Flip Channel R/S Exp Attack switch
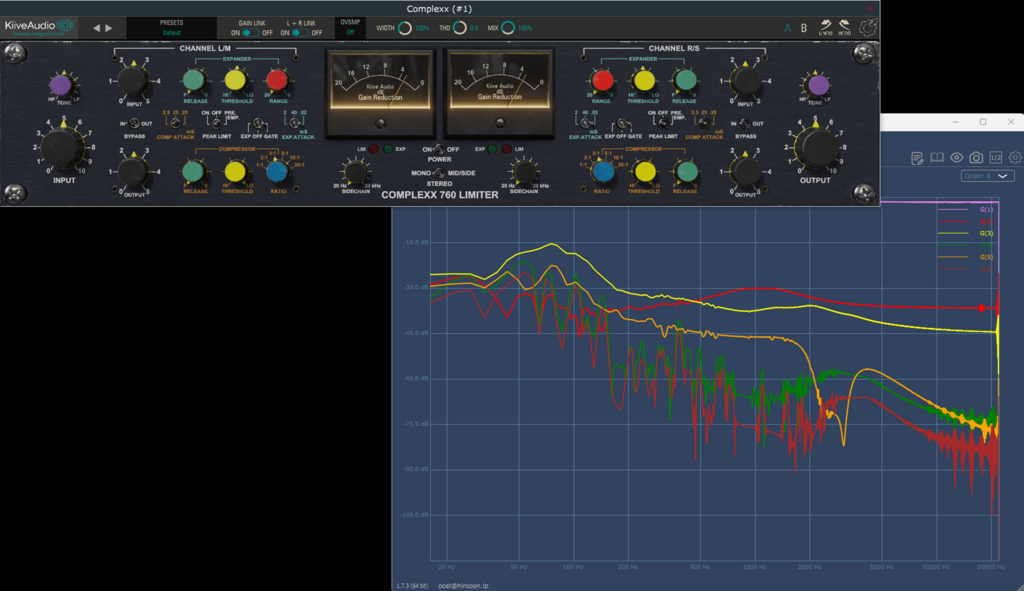This screenshot has width=1024, height=591. pos(586,123)
